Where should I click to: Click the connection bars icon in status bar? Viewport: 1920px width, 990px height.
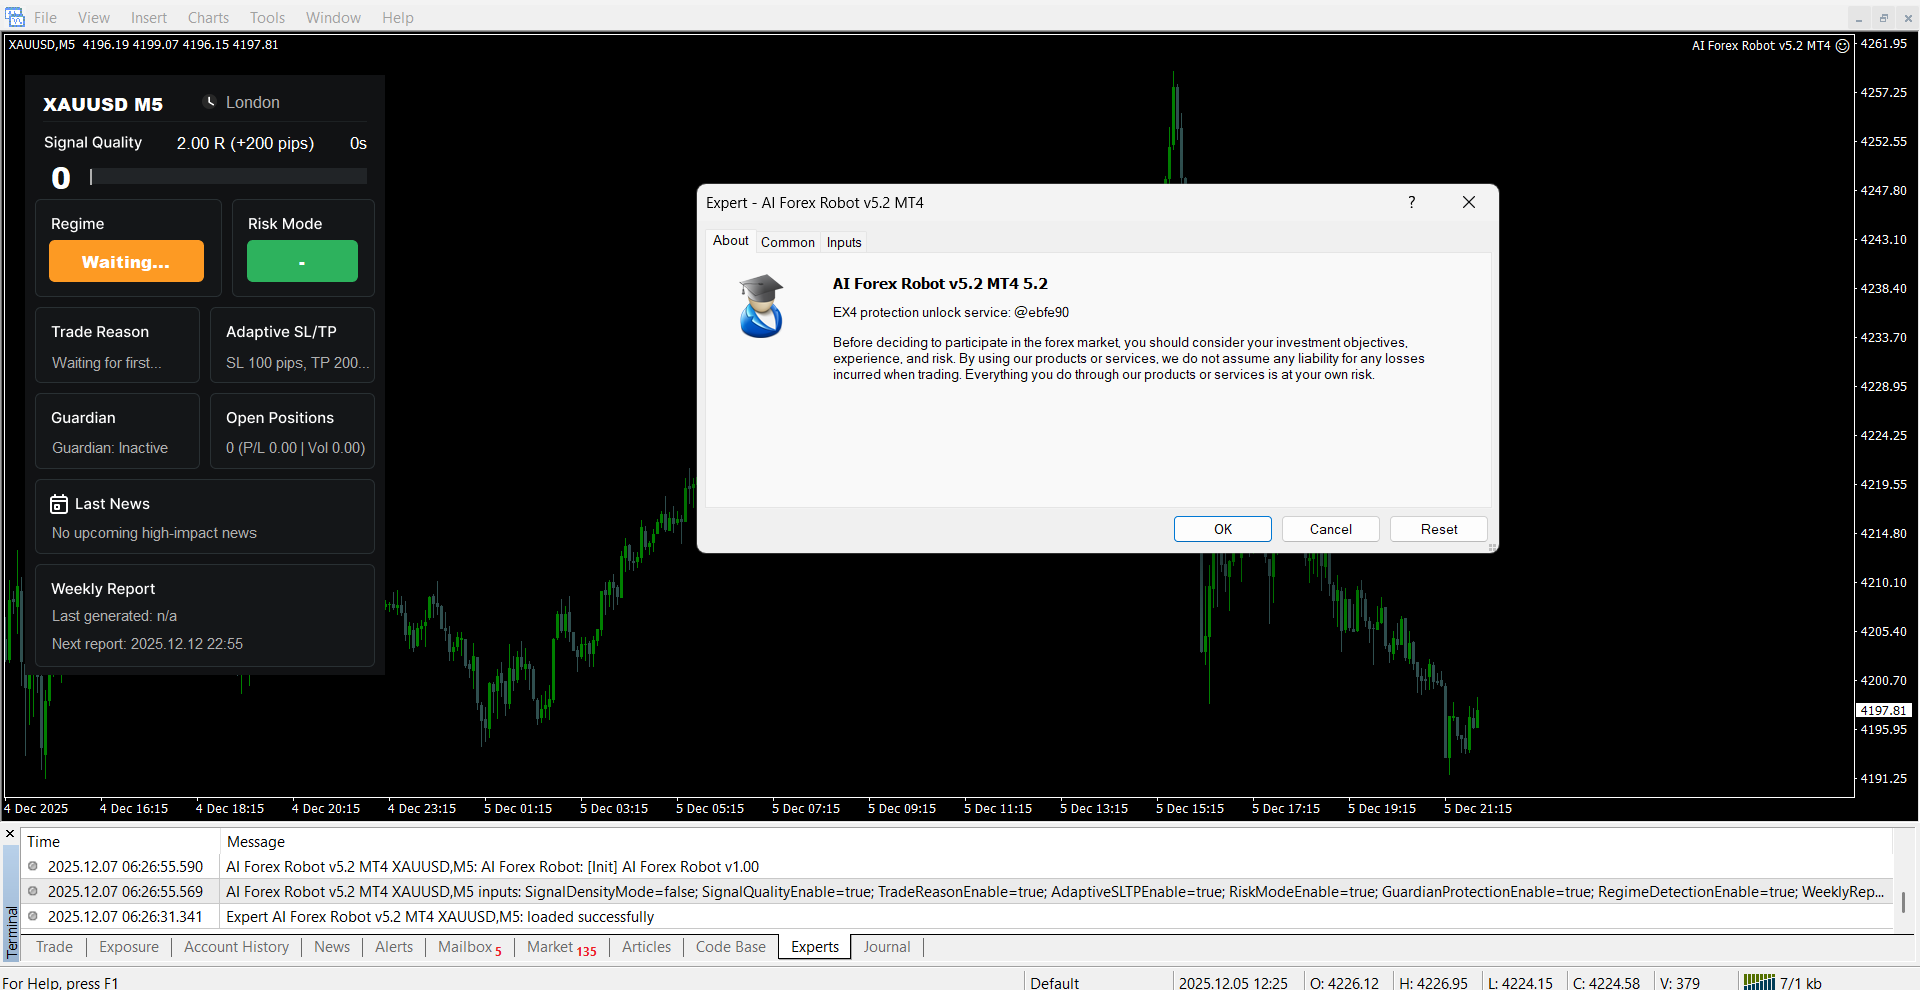[1759, 982]
